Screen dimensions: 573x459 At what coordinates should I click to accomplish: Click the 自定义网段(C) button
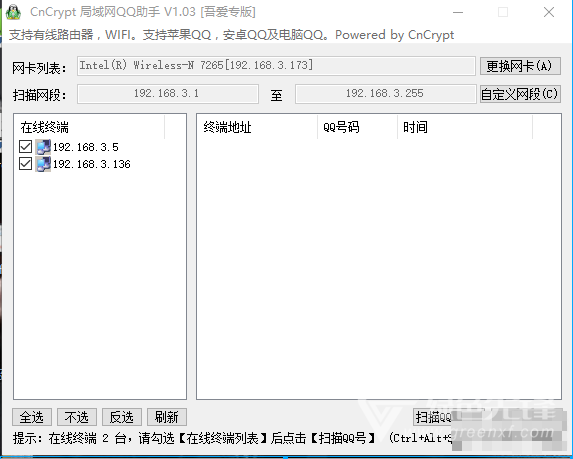pos(520,94)
